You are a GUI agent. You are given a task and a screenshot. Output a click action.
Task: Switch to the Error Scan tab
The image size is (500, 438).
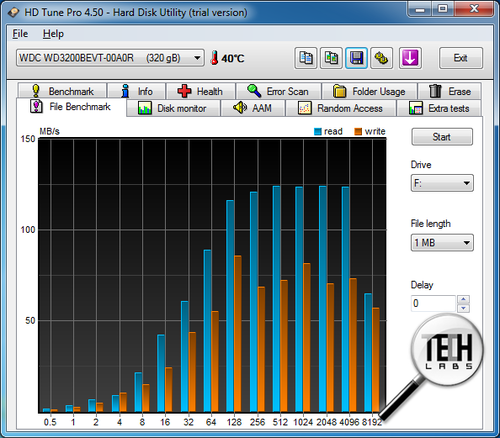(278, 91)
